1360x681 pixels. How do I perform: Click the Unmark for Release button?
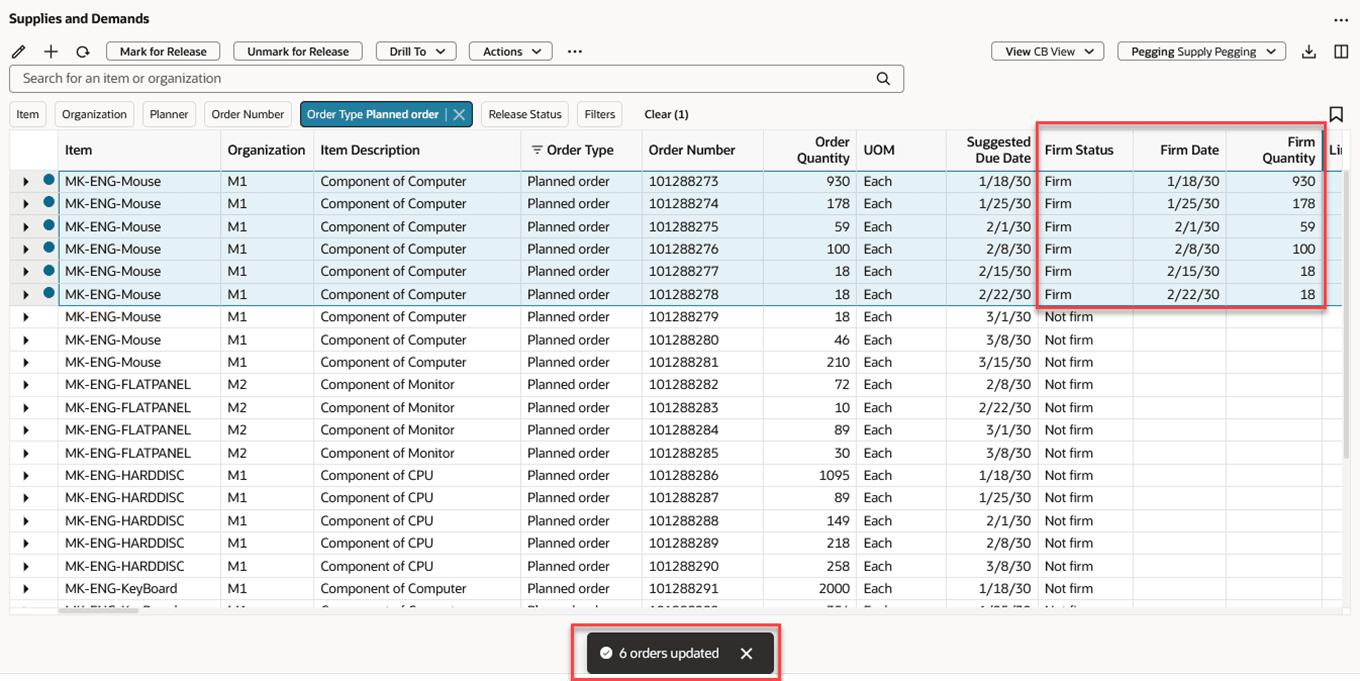298,52
